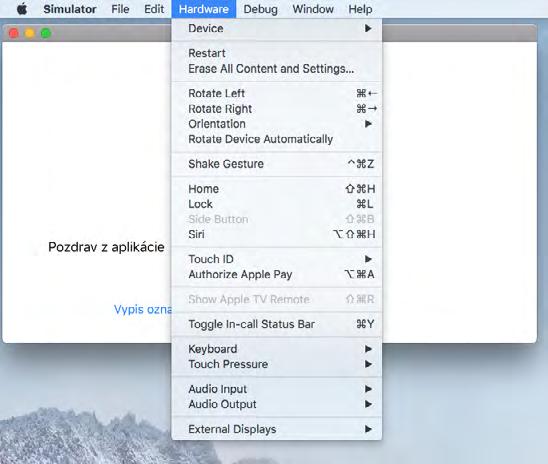Viewport: 548px width, 464px height.
Task: Open the Simulator application menu
Action: [70, 9]
